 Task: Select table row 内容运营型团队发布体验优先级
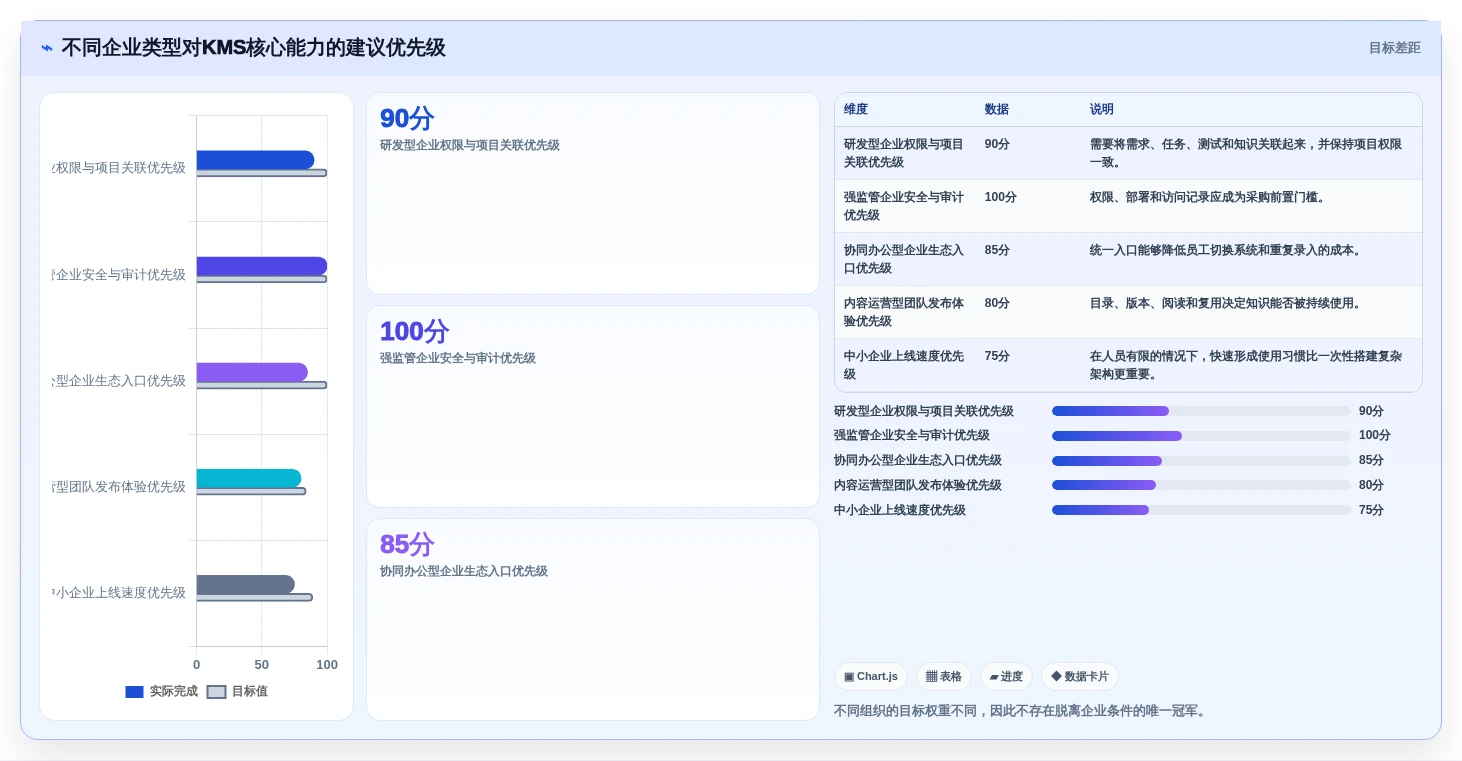1128,312
